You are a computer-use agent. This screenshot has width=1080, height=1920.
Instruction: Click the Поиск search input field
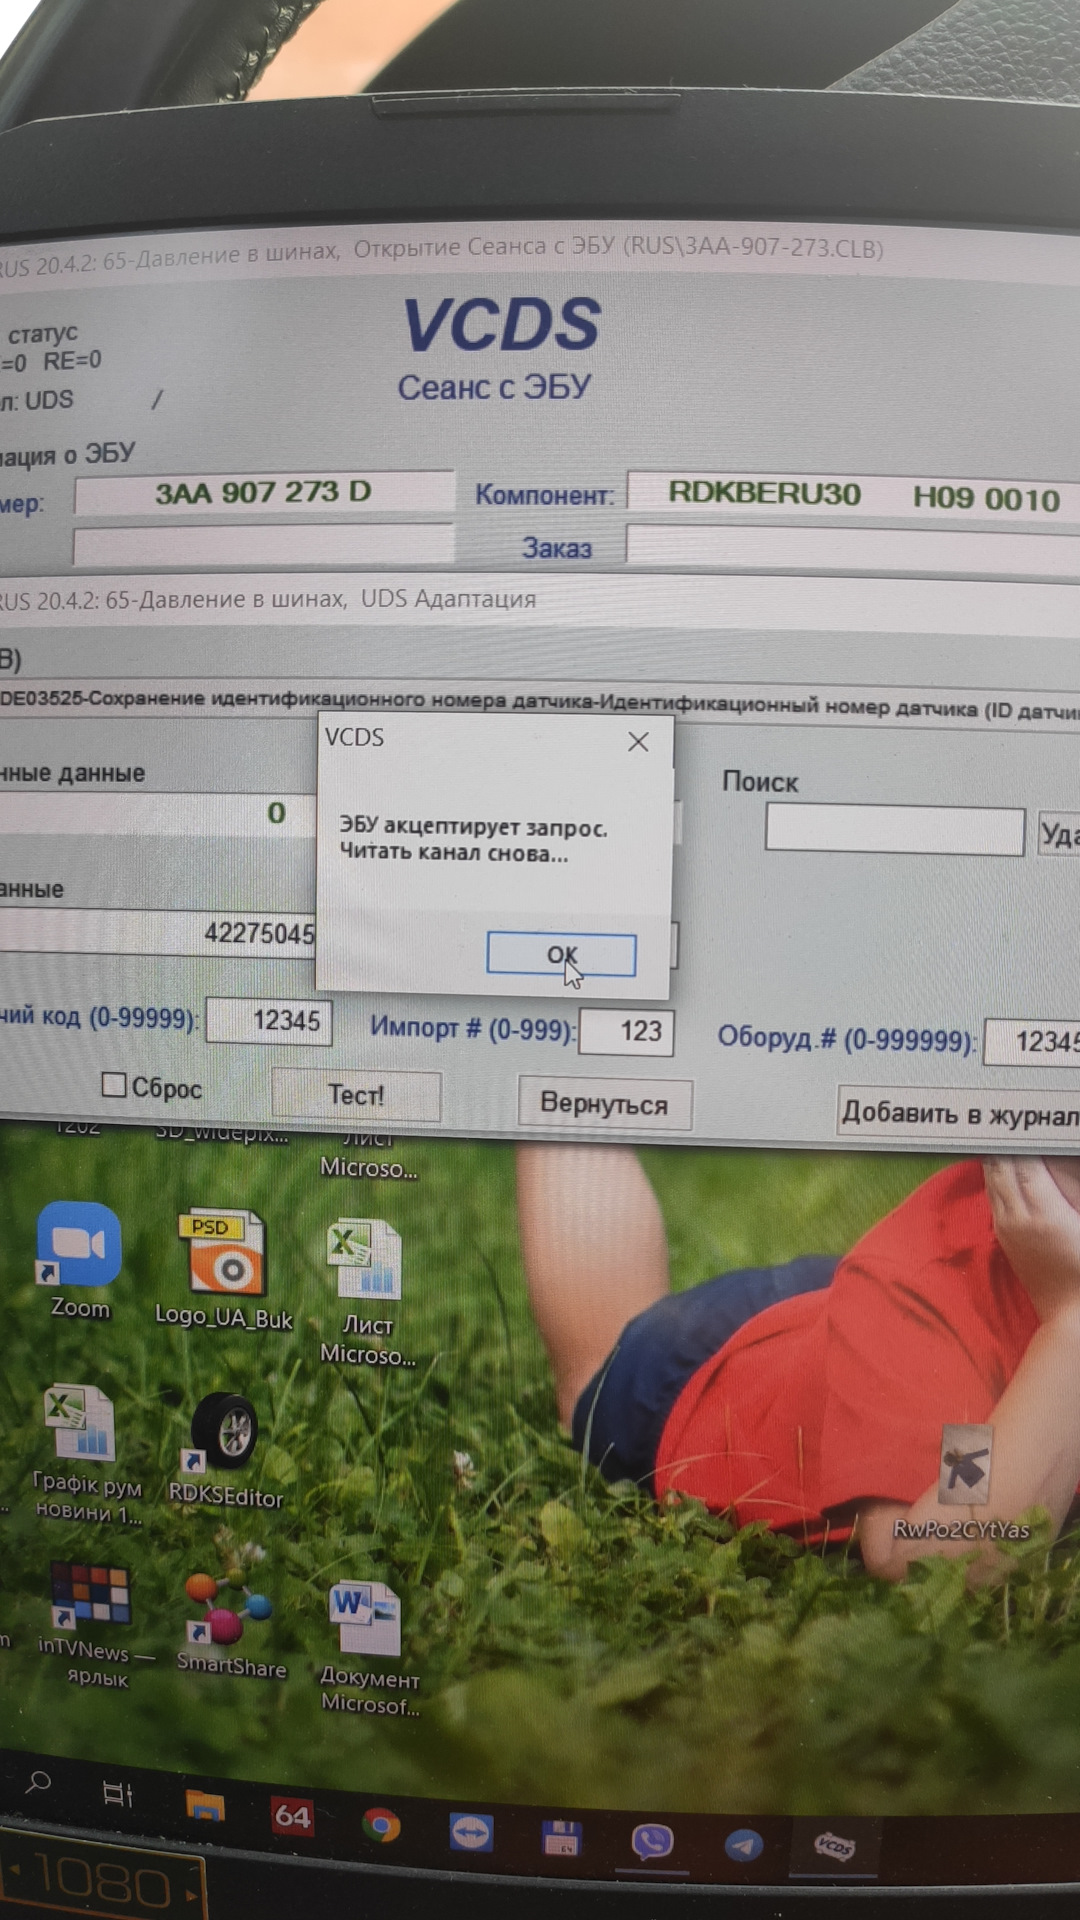[894, 831]
